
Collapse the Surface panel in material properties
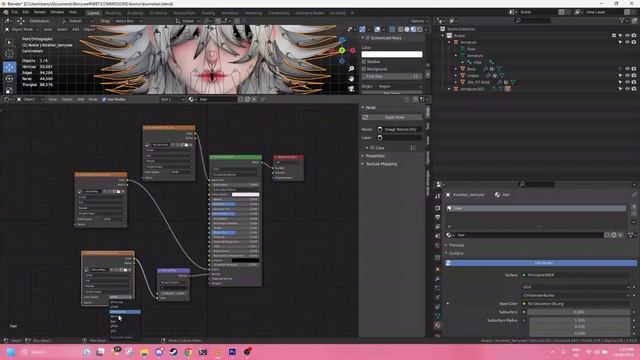click(456, 253)
